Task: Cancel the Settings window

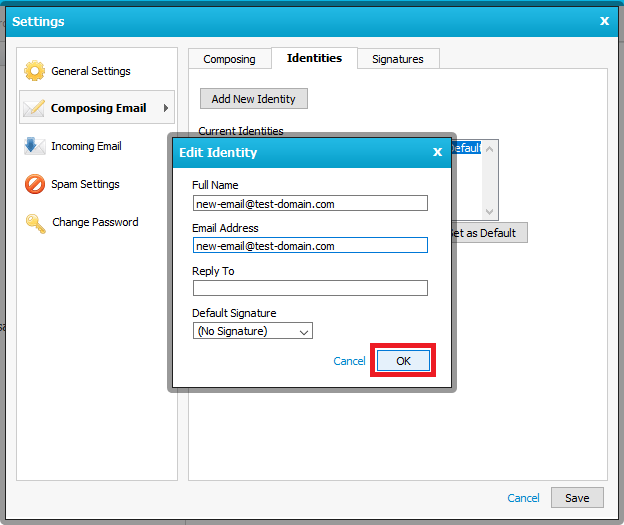Action: click(x=523, y=498)
